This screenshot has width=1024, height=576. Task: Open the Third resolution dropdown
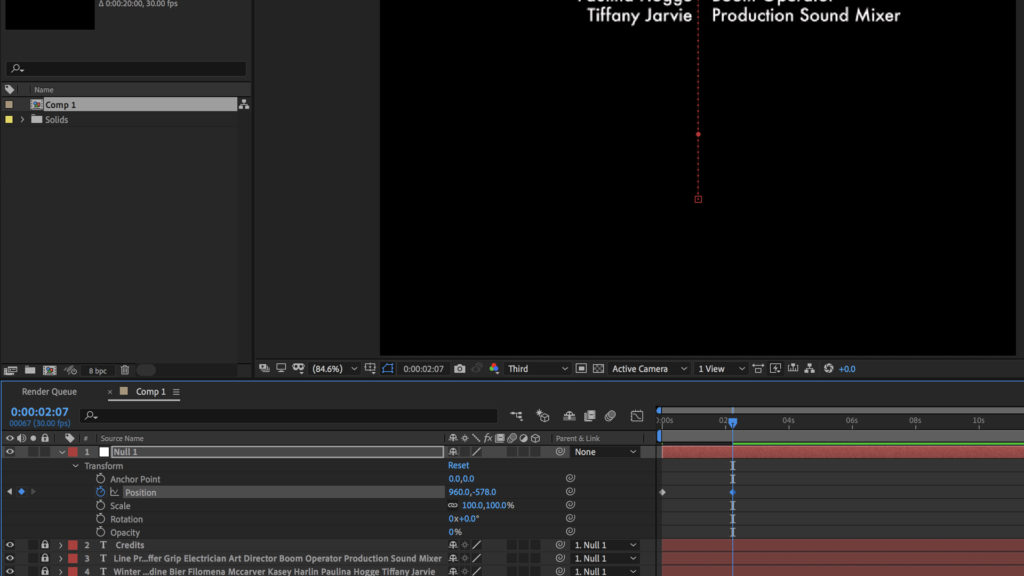(537, 369)
